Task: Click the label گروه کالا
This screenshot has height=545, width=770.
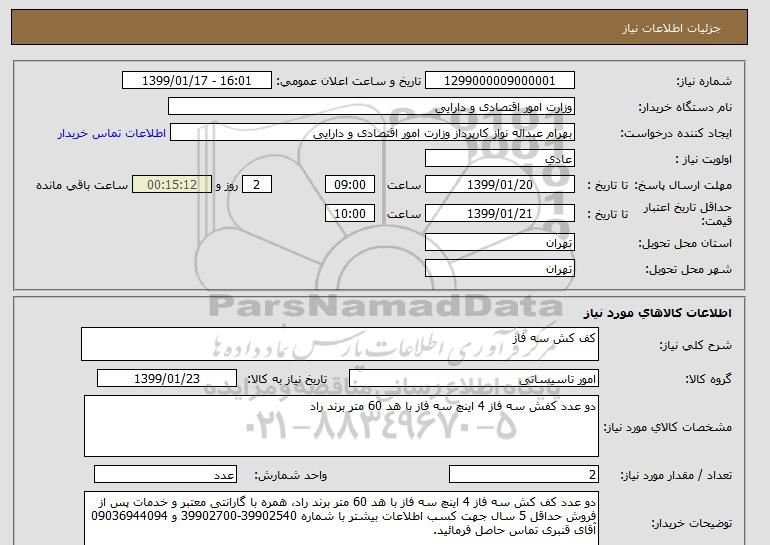Action: 708,379
